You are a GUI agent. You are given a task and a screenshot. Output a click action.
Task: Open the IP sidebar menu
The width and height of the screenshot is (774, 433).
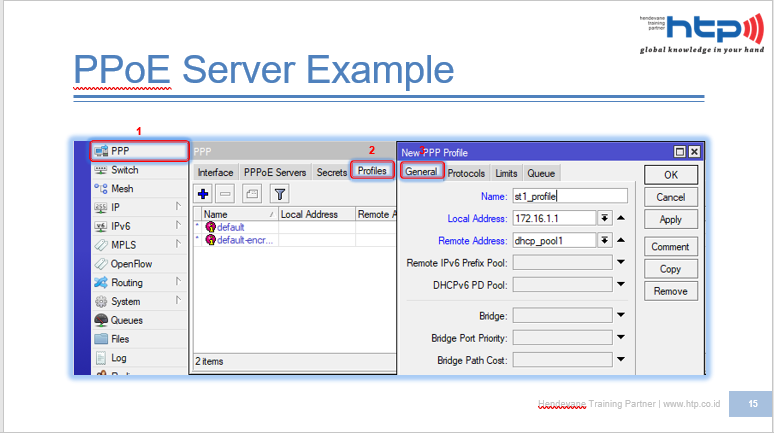point(139,207)
